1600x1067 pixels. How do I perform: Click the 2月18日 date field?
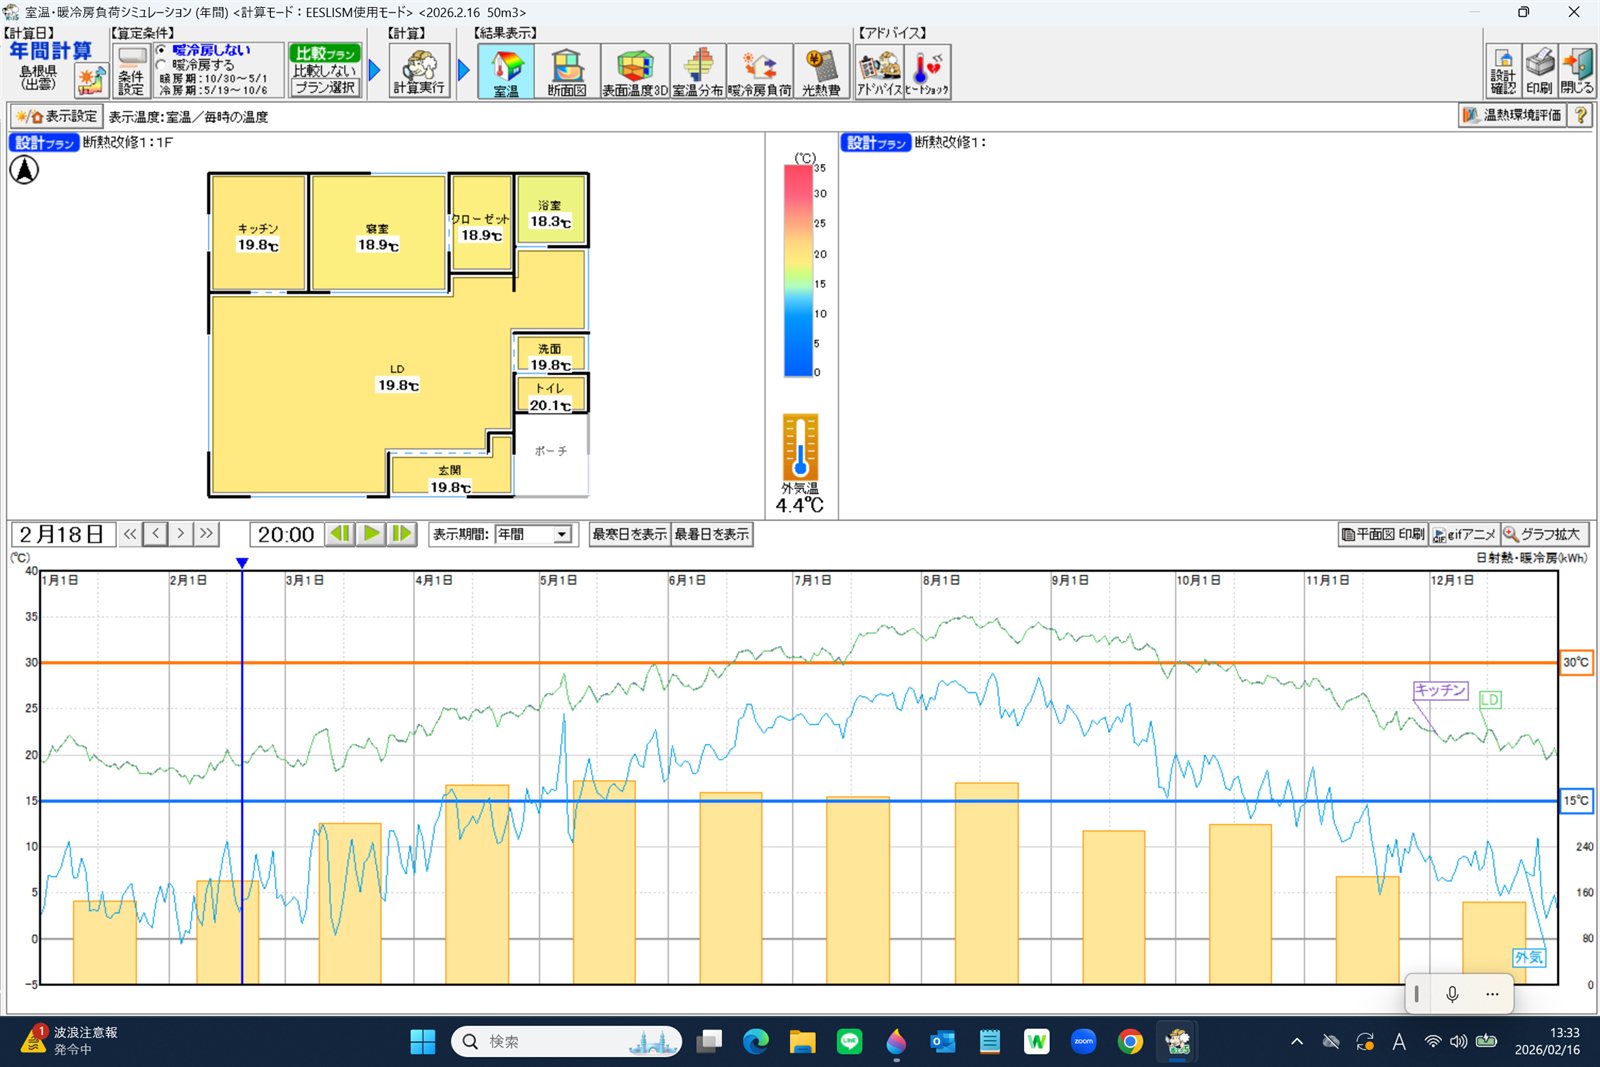pos(62,535)
